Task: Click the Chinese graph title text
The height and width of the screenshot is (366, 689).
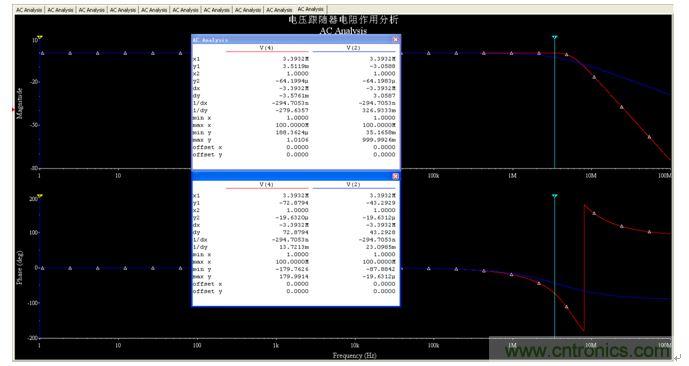Action: [x=343, y=20]
